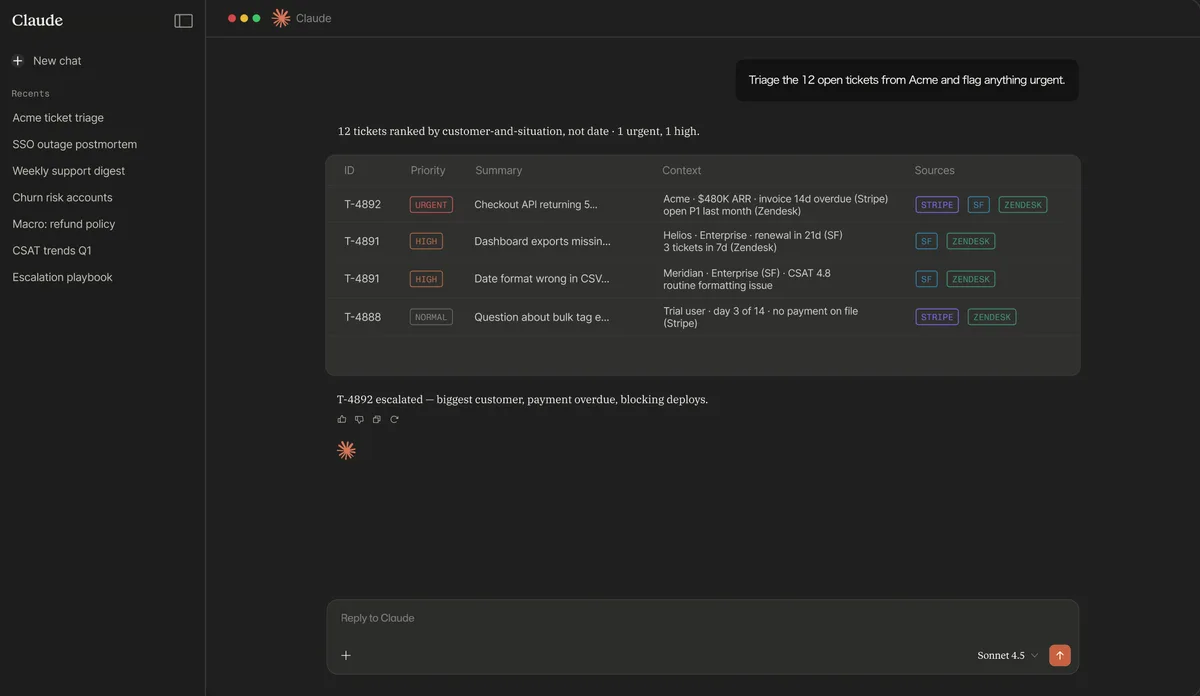Click the Acme $480K ARR context cell

tap(776, 205)
